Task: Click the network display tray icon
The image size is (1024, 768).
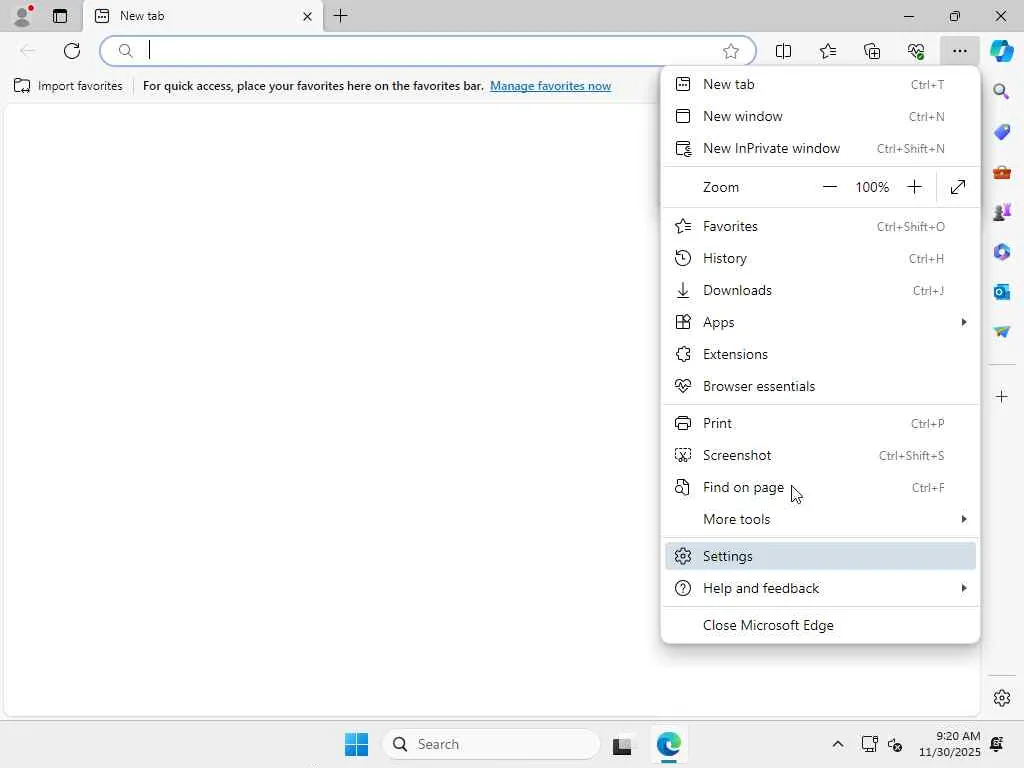Action: (x=869, y=744)
